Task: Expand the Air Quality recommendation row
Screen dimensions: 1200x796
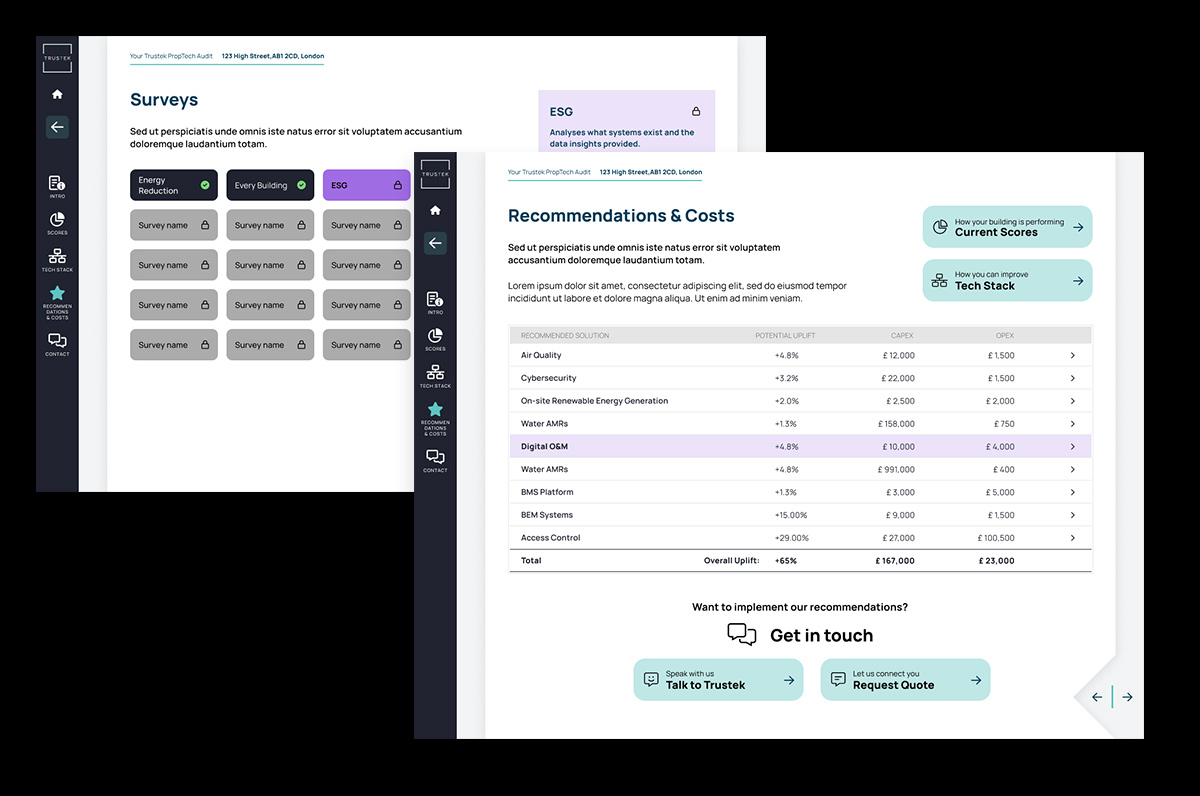Action: point(1072,355)
